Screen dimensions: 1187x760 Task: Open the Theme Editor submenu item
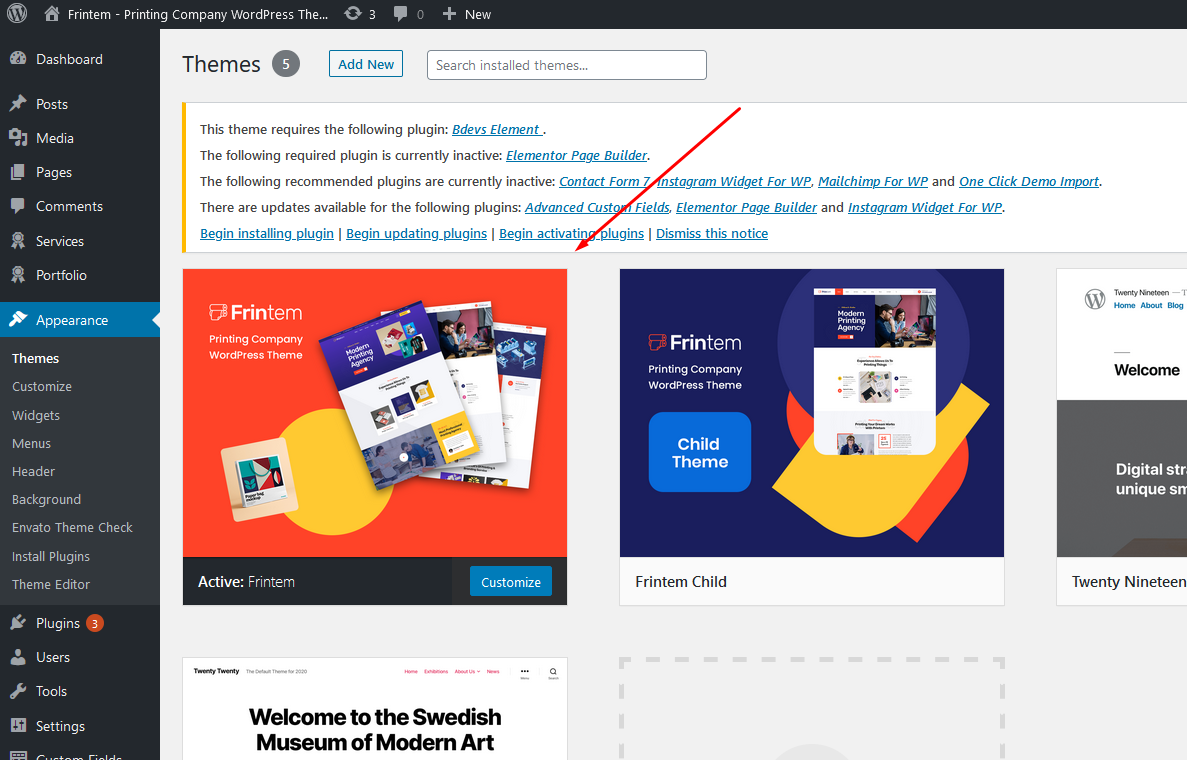tap(51, 584)
